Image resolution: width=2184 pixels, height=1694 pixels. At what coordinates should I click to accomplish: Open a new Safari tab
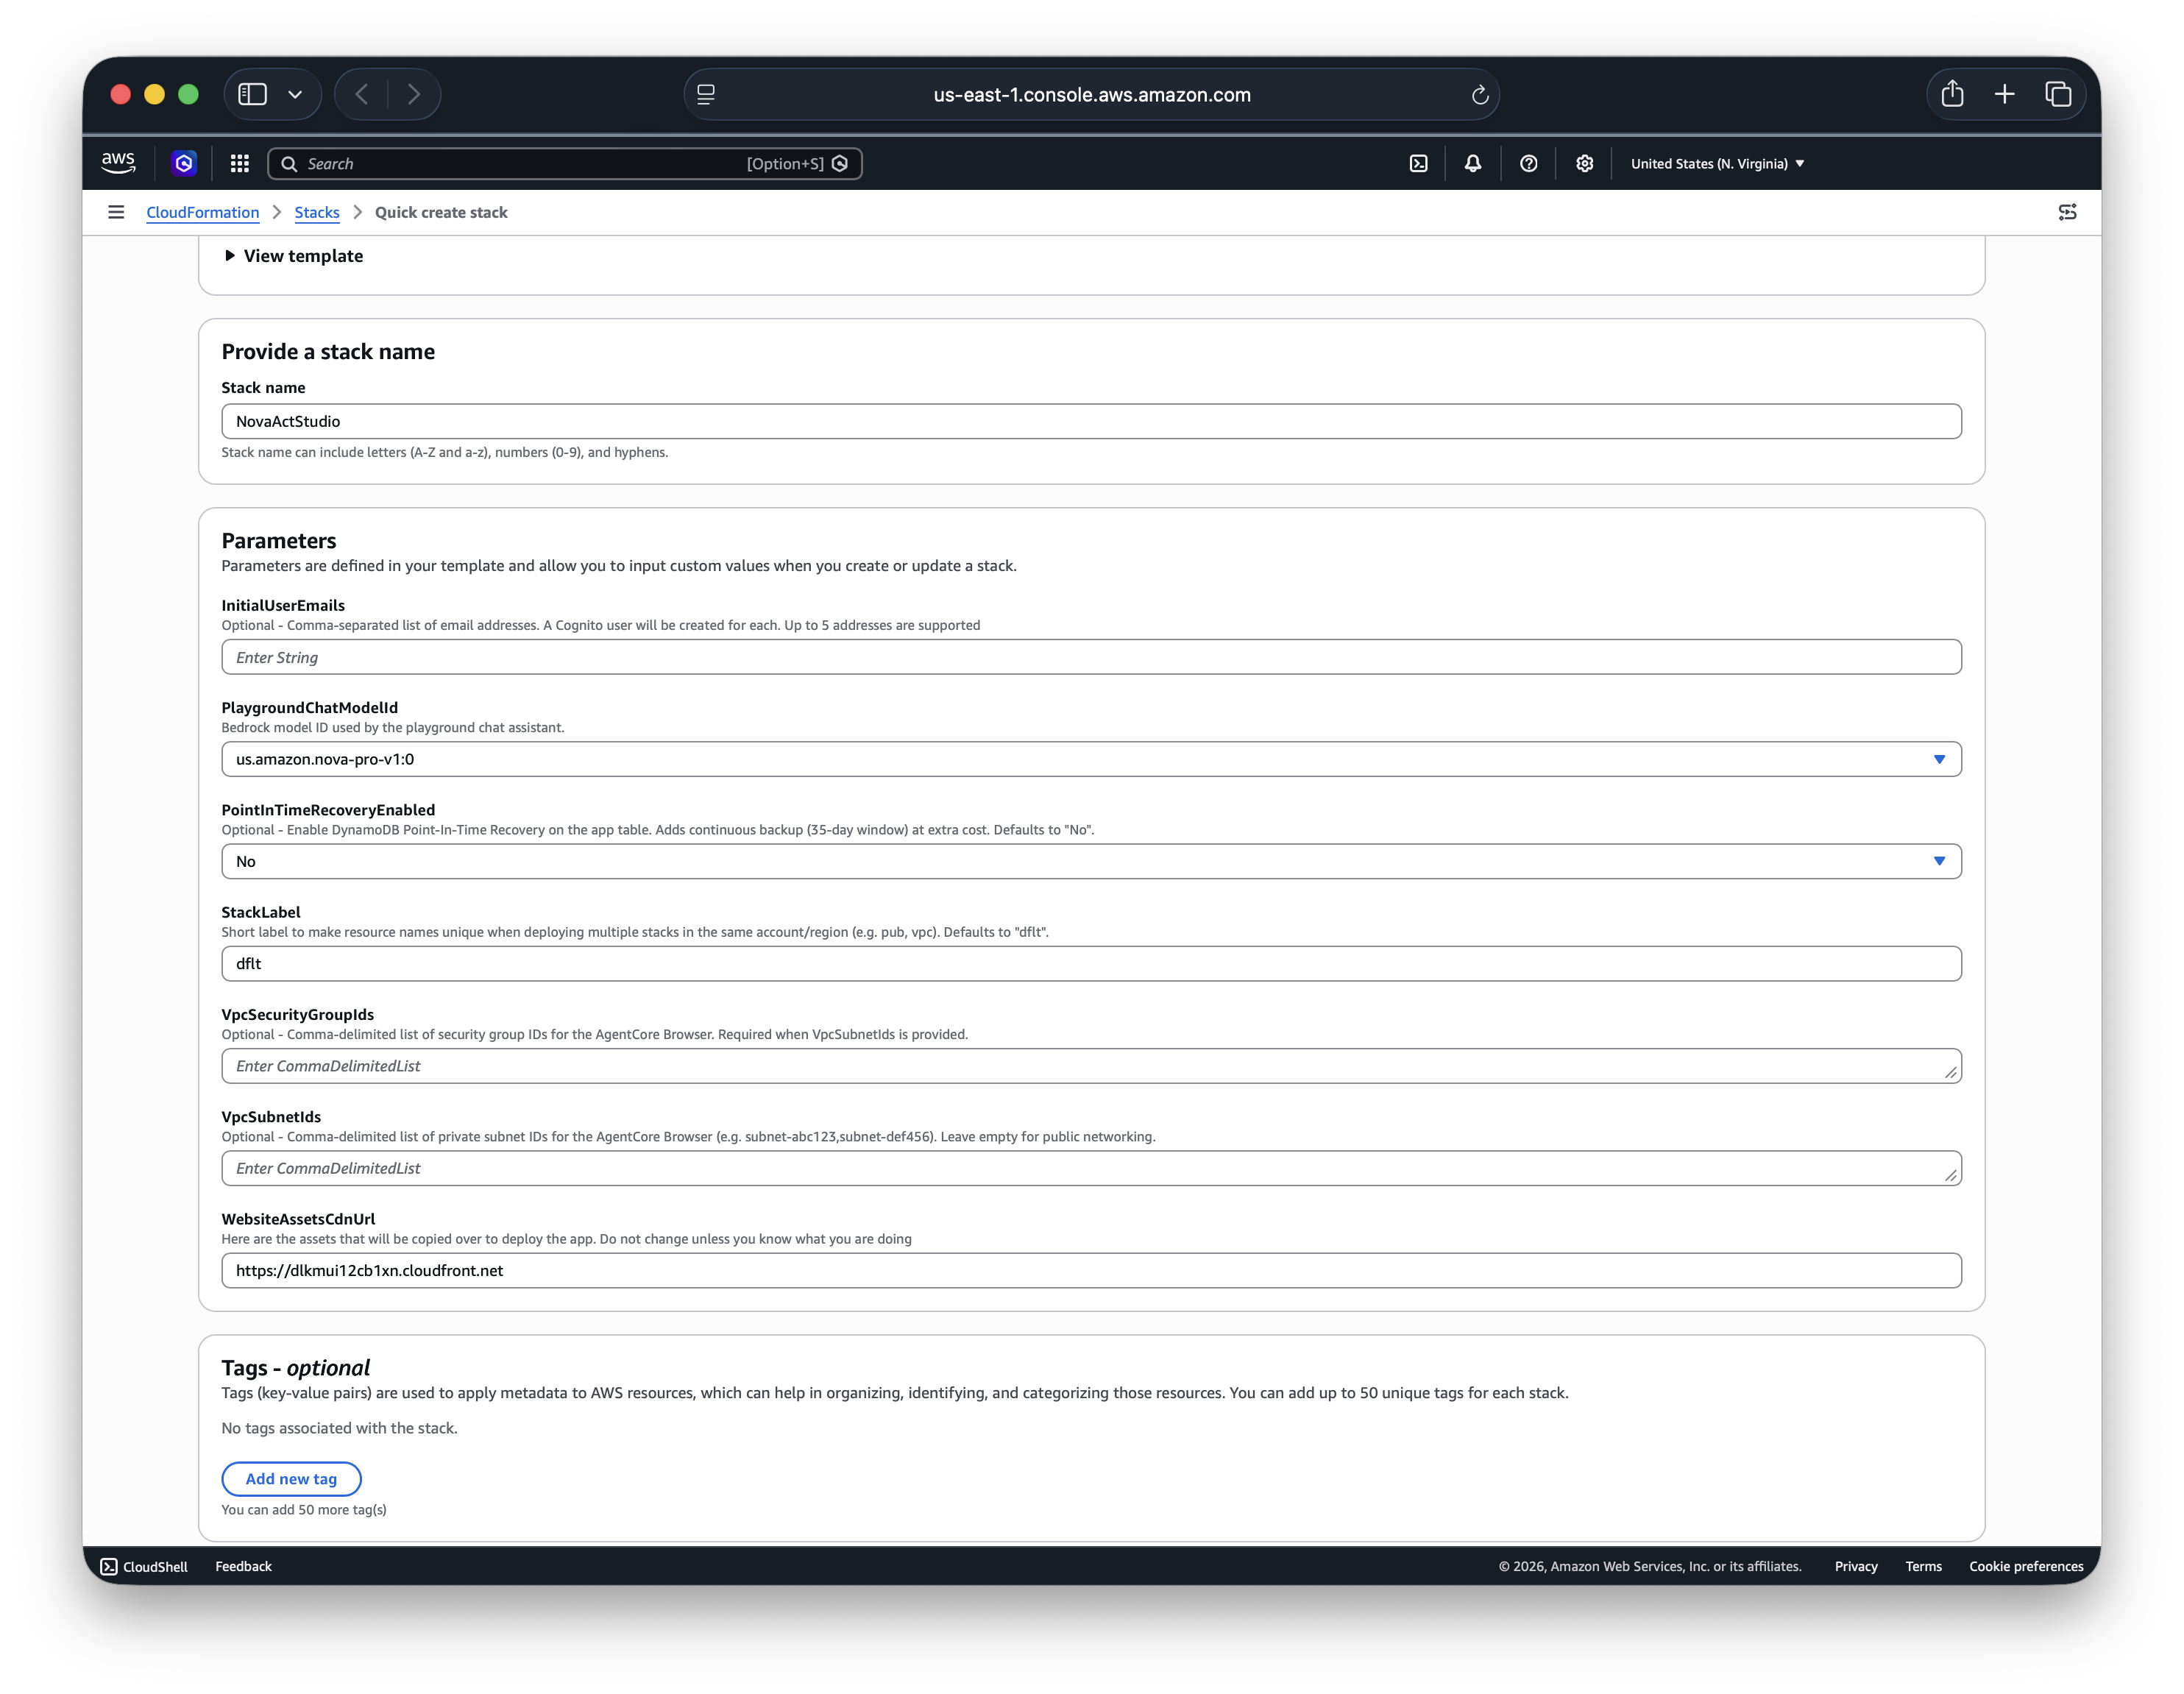(x=2005, y=94)
